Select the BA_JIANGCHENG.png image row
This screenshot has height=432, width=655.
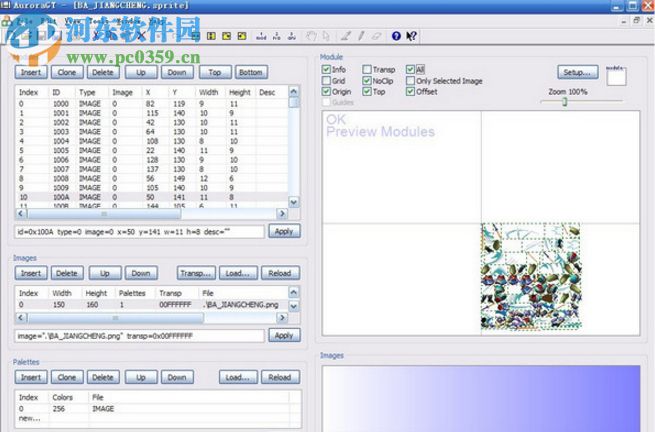pos(152,305)
